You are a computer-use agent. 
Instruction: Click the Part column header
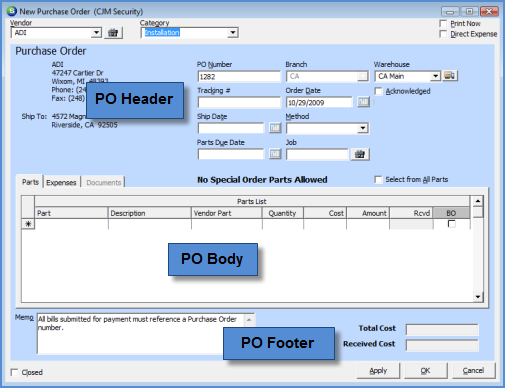point(71,213)
